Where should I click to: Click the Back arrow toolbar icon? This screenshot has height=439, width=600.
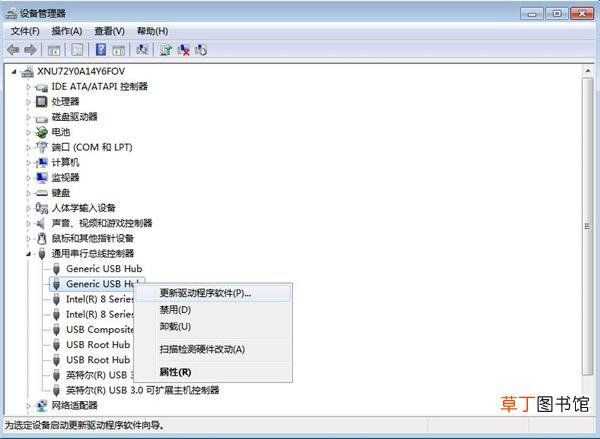click(x=13, y=50)
